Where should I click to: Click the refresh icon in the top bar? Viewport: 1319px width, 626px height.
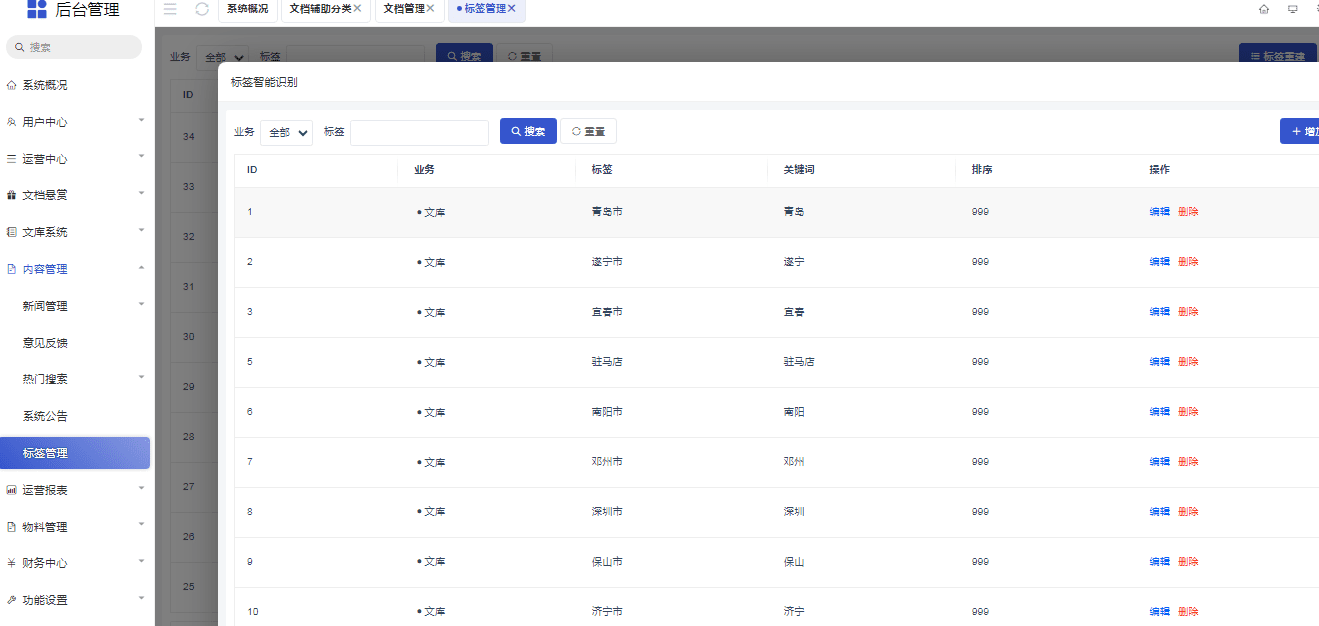(202, 9)
